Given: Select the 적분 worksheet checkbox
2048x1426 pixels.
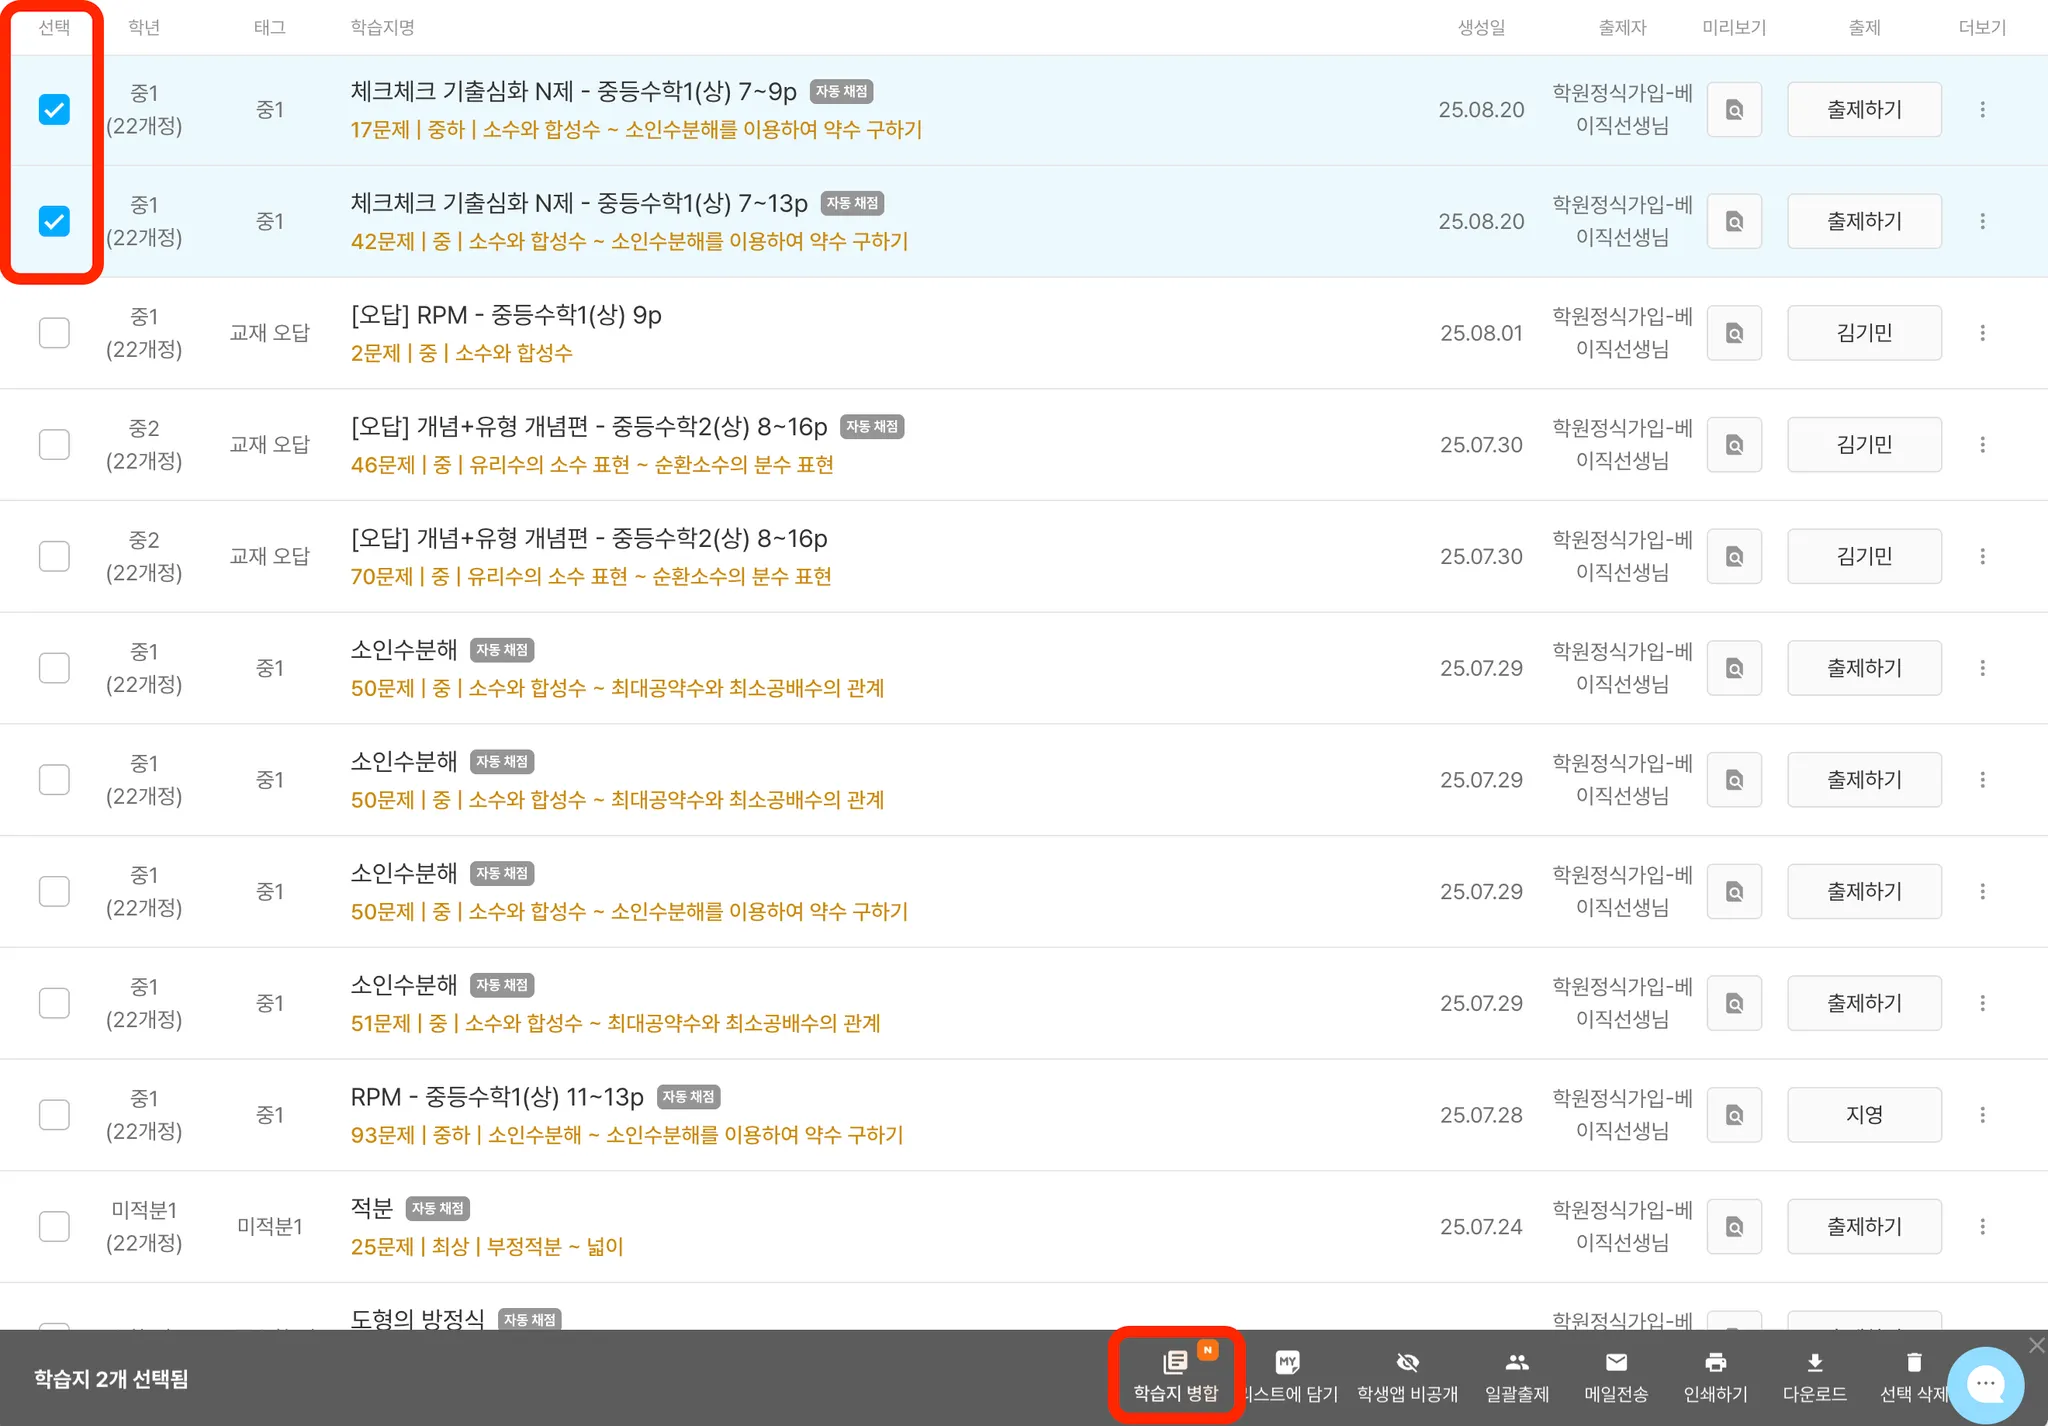Looking at the screenshot, I should click(54, 1226).
